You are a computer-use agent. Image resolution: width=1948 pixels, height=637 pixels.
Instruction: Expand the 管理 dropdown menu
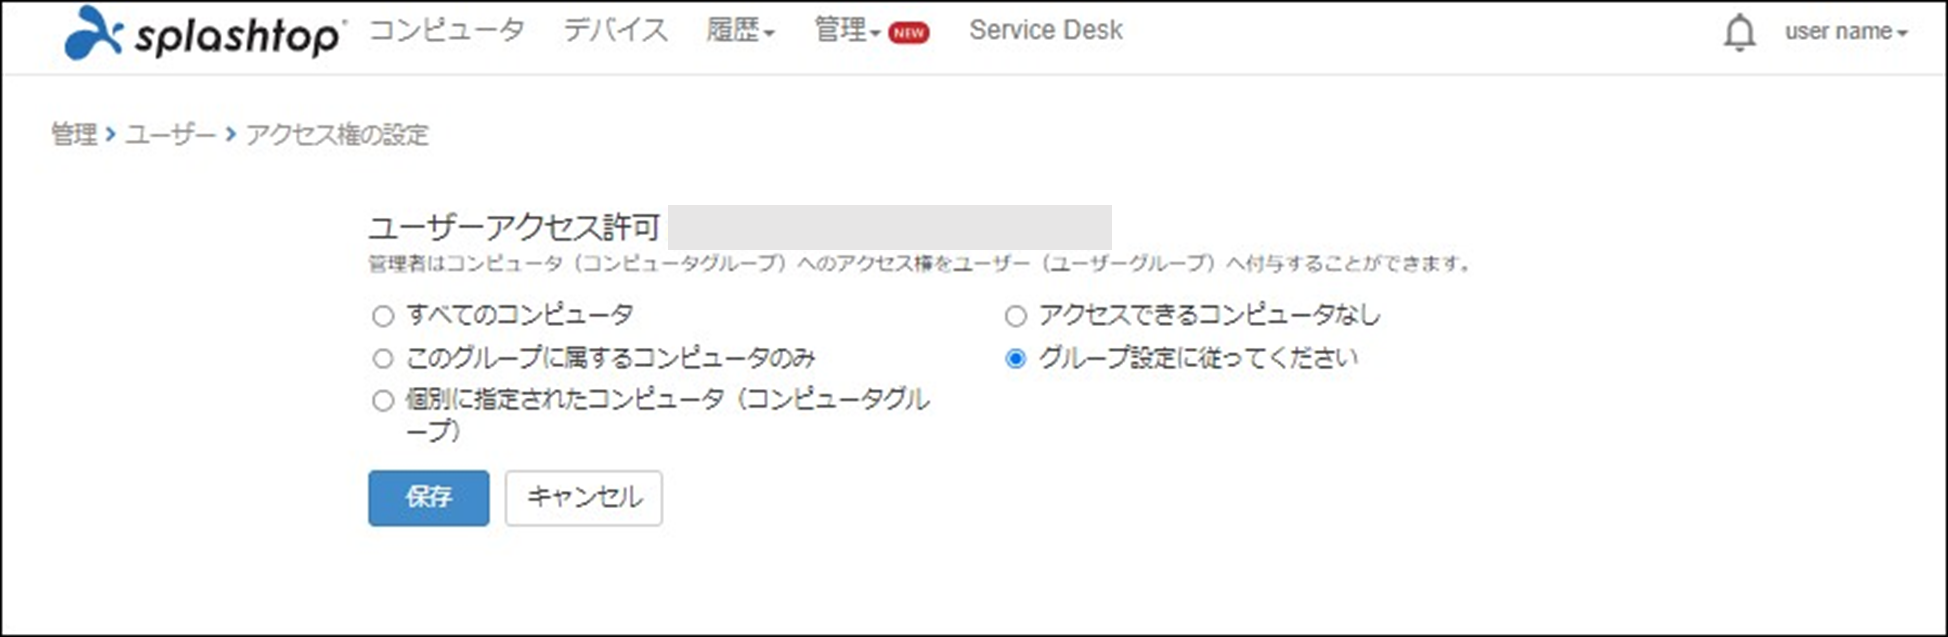[847, 30]
